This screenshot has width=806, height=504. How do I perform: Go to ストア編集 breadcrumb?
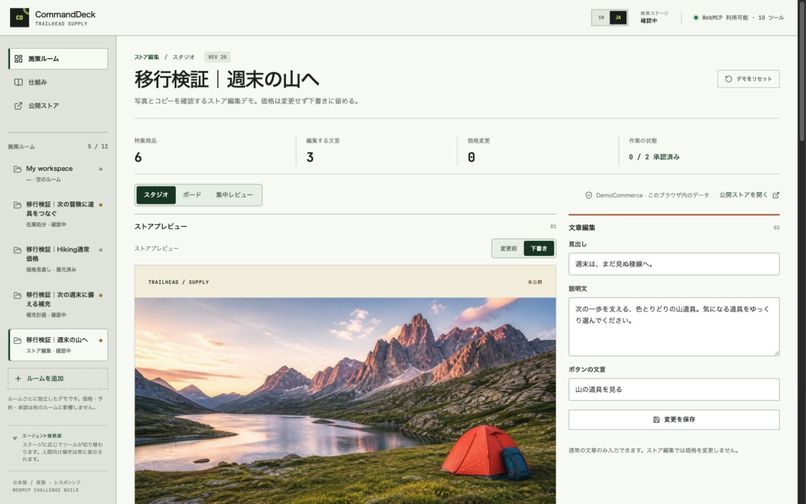click(x=146, y=57)
